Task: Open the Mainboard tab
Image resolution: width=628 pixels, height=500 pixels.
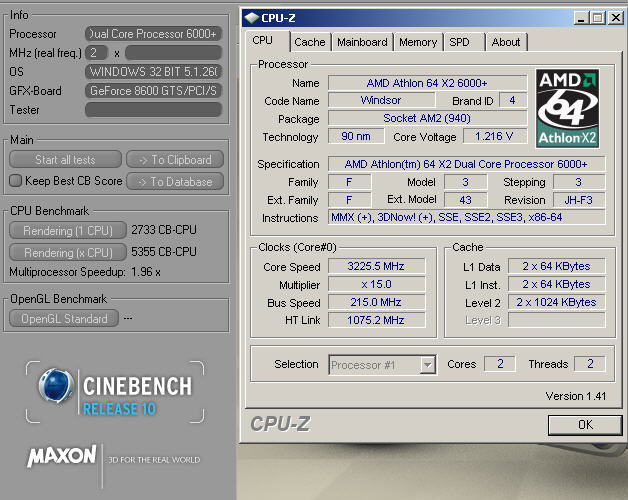Action: click(362, 42)
